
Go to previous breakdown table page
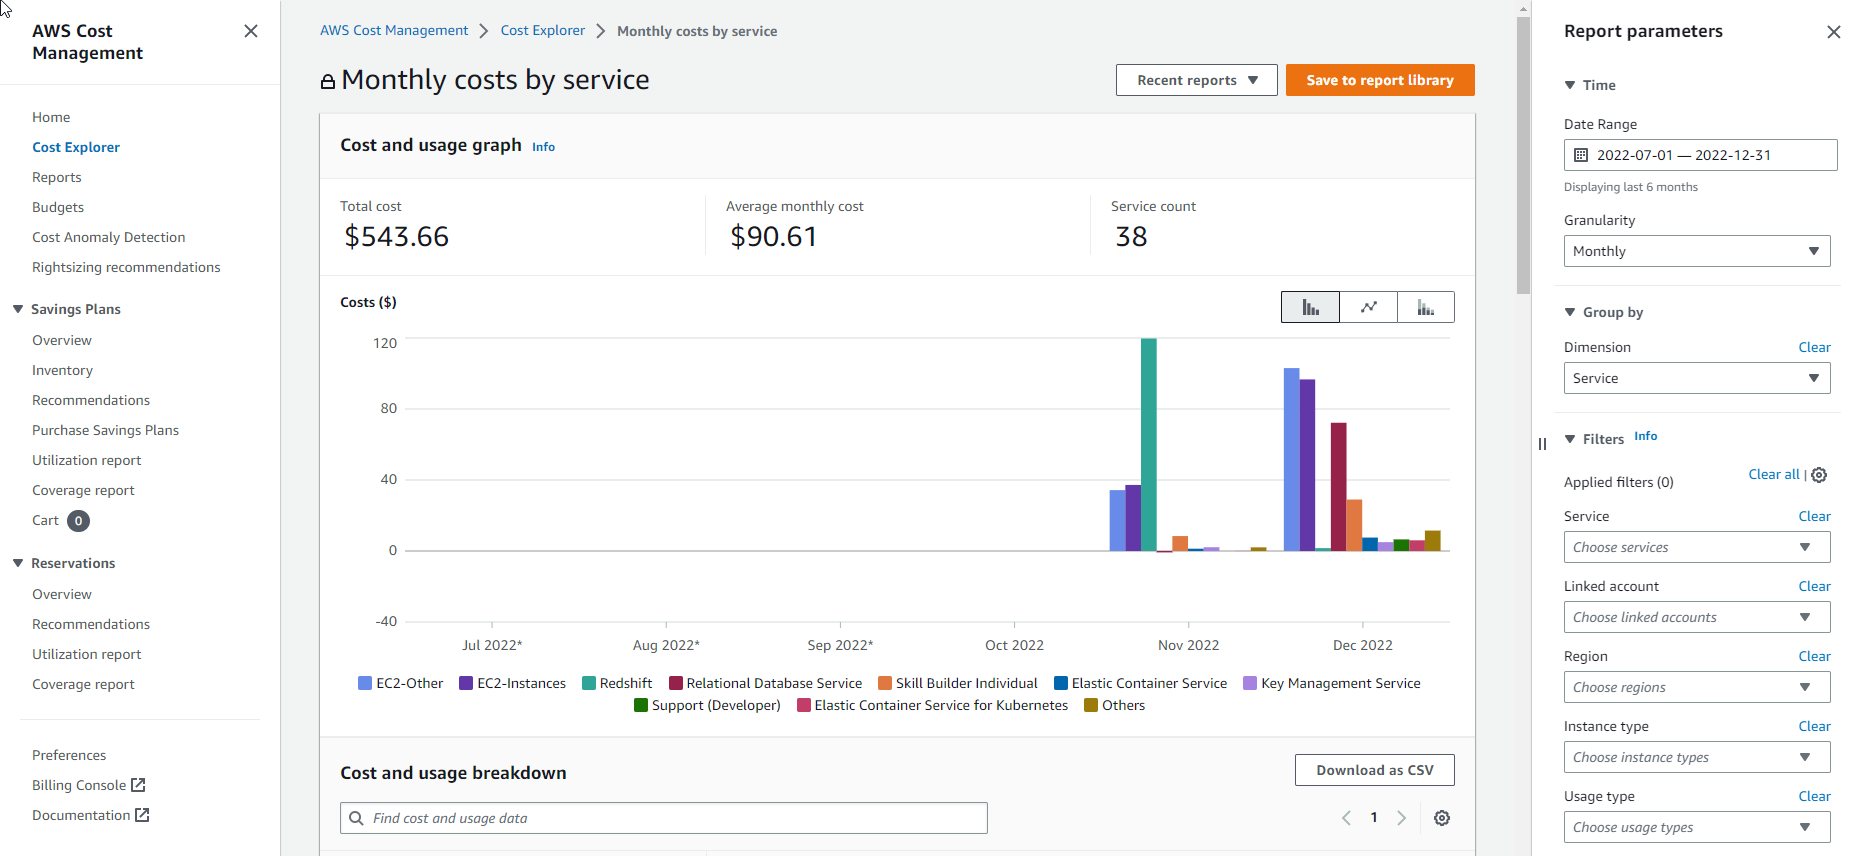coord(1346,818)
